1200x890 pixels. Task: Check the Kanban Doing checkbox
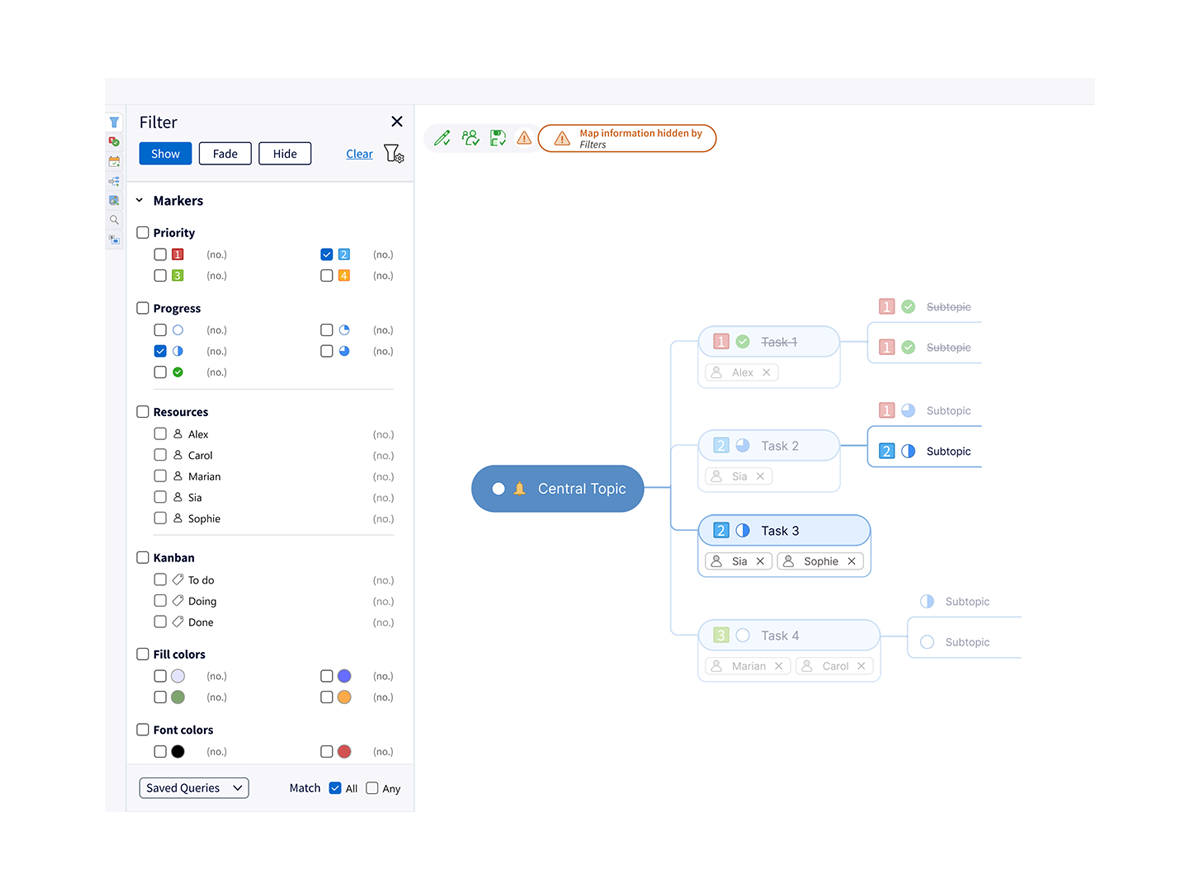160,601
